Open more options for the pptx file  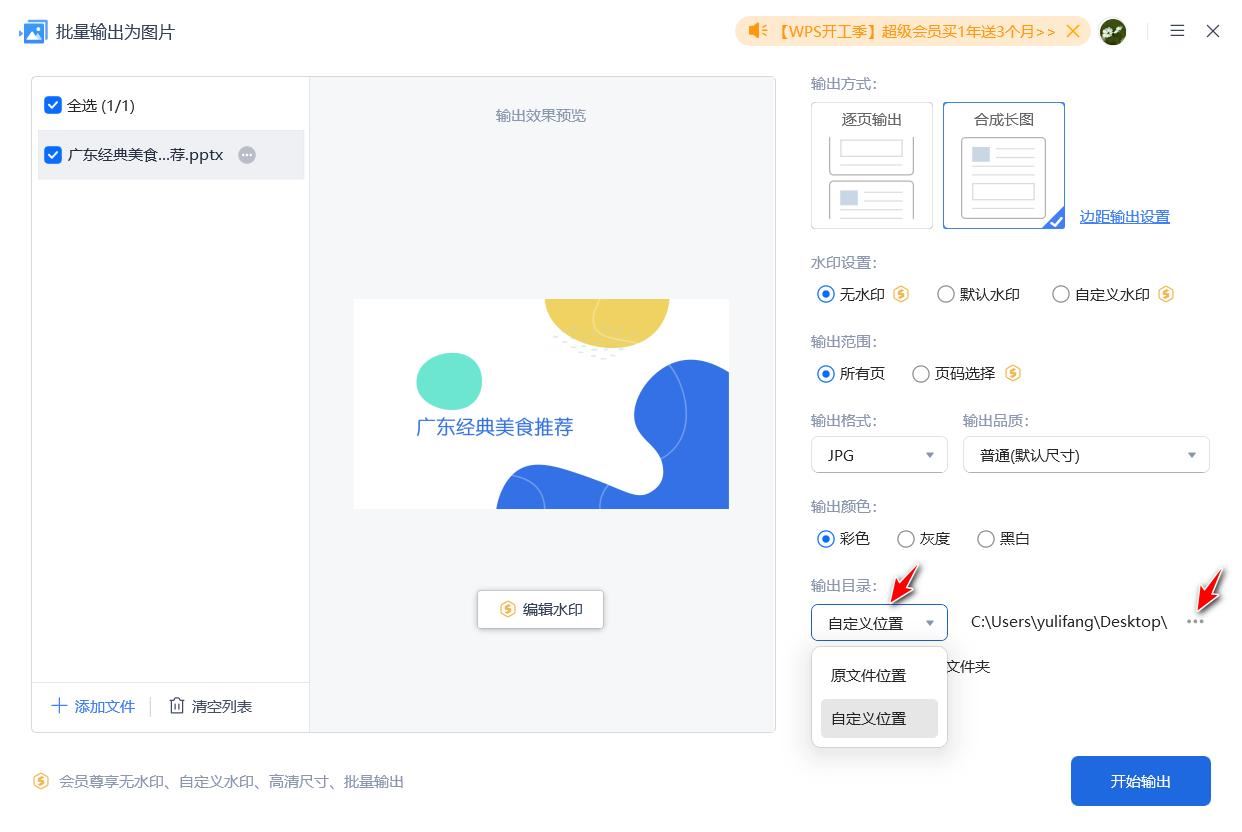click(247, 155)
